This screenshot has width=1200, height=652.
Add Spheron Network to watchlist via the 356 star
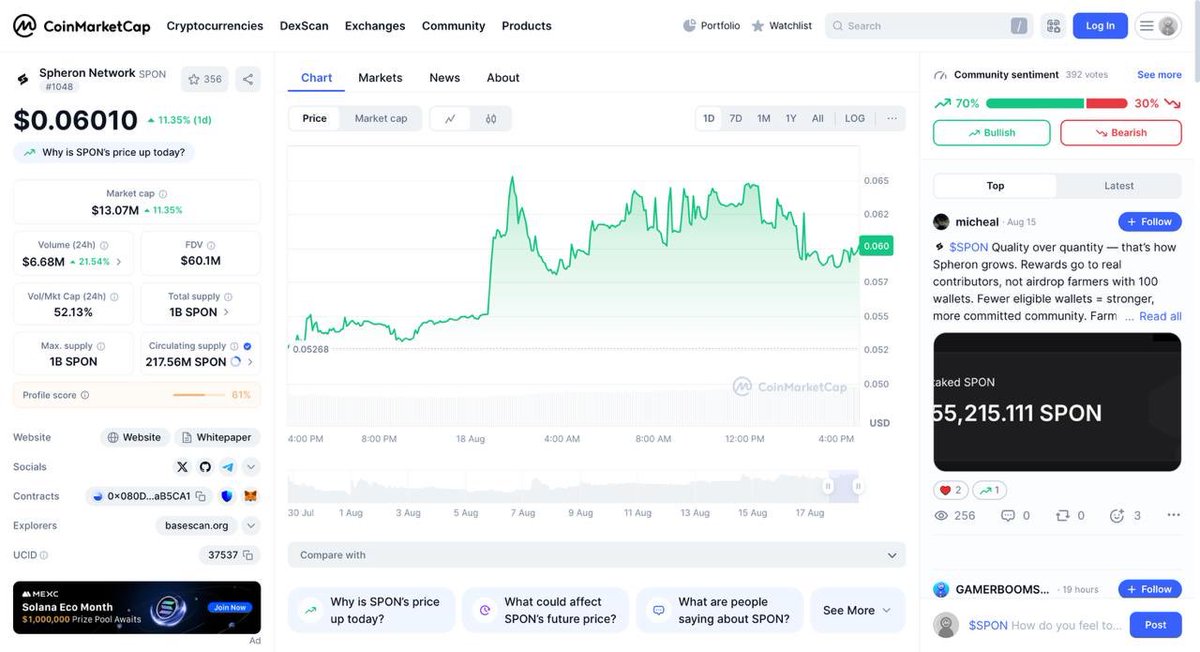204,79
